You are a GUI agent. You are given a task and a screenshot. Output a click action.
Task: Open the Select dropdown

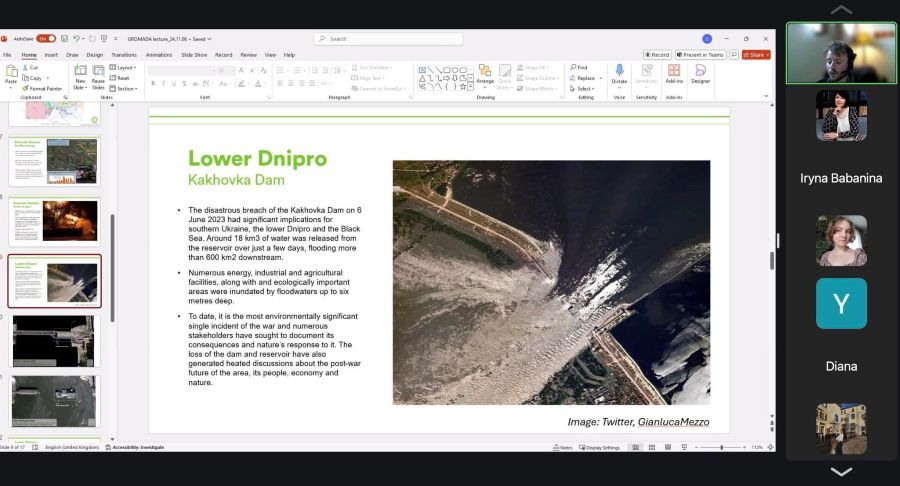coord(582,88)
